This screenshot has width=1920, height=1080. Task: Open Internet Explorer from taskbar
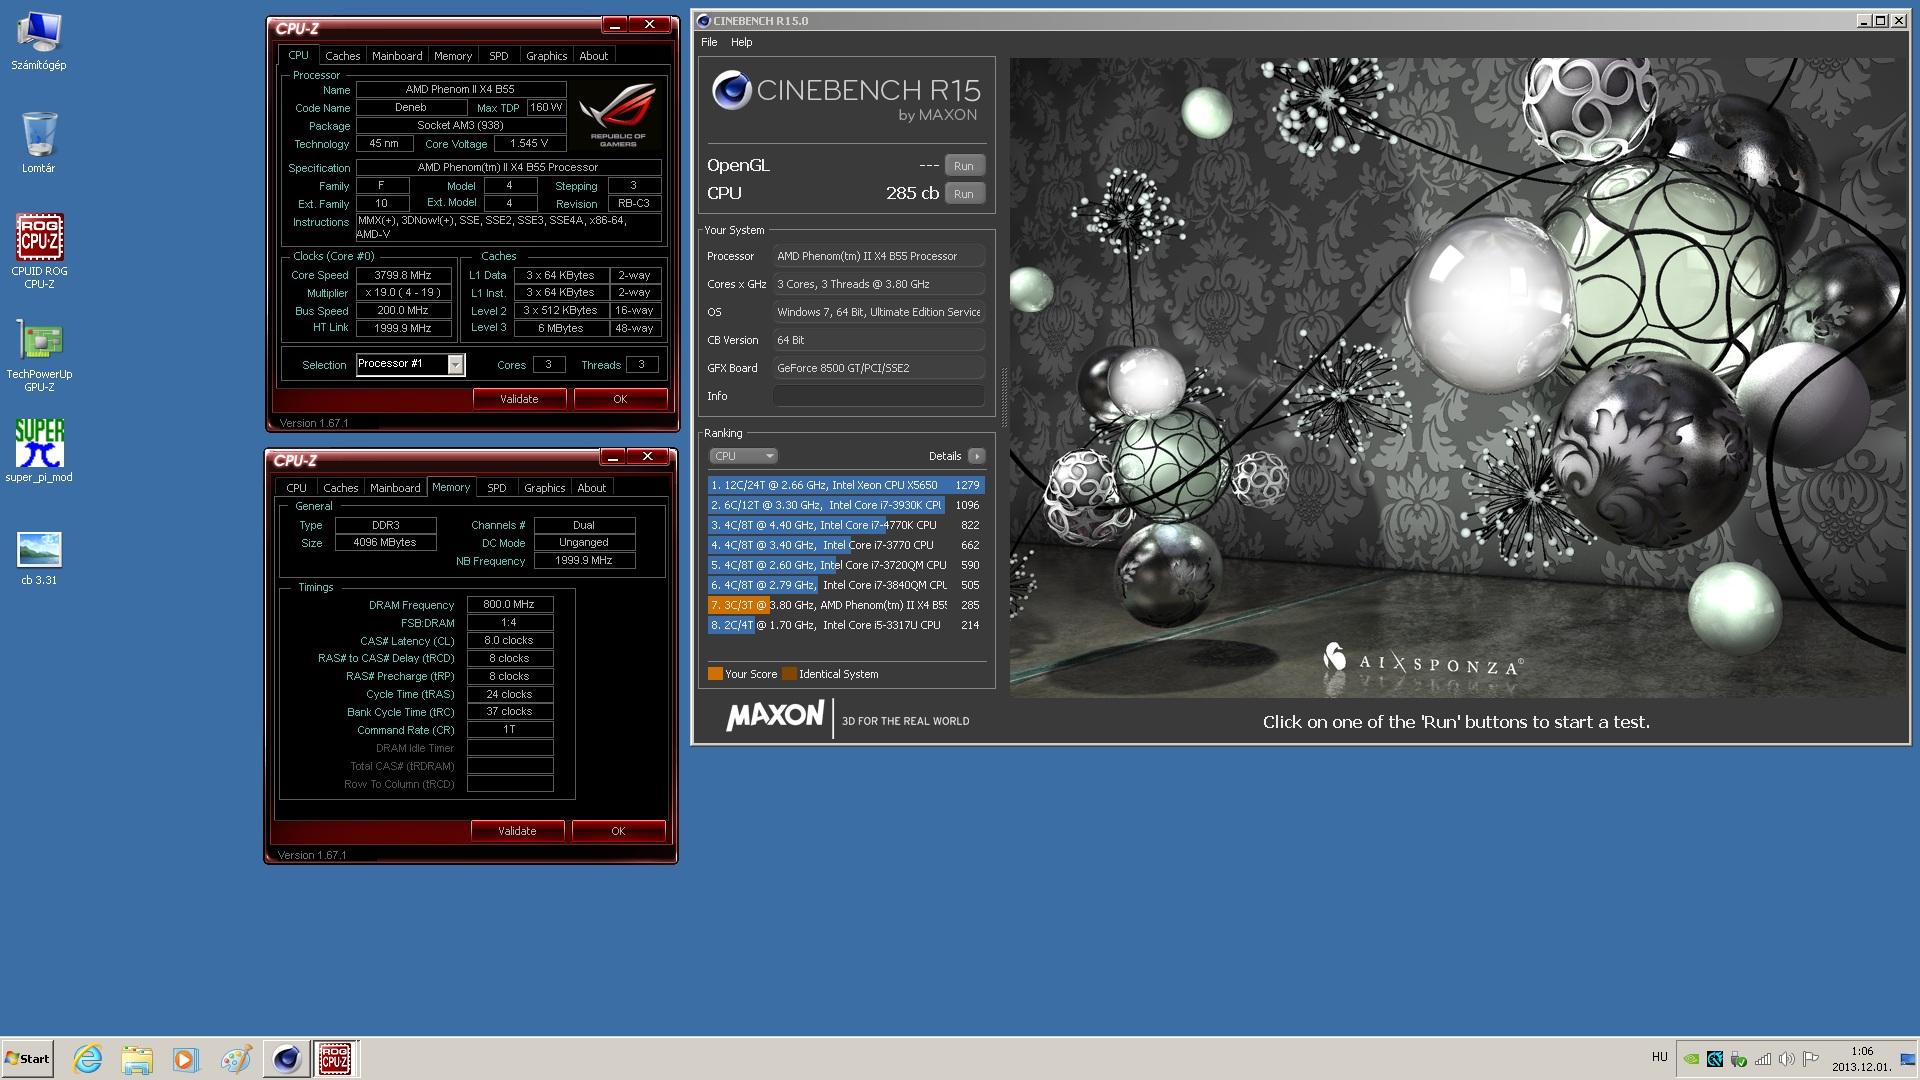click(88, 1058)
